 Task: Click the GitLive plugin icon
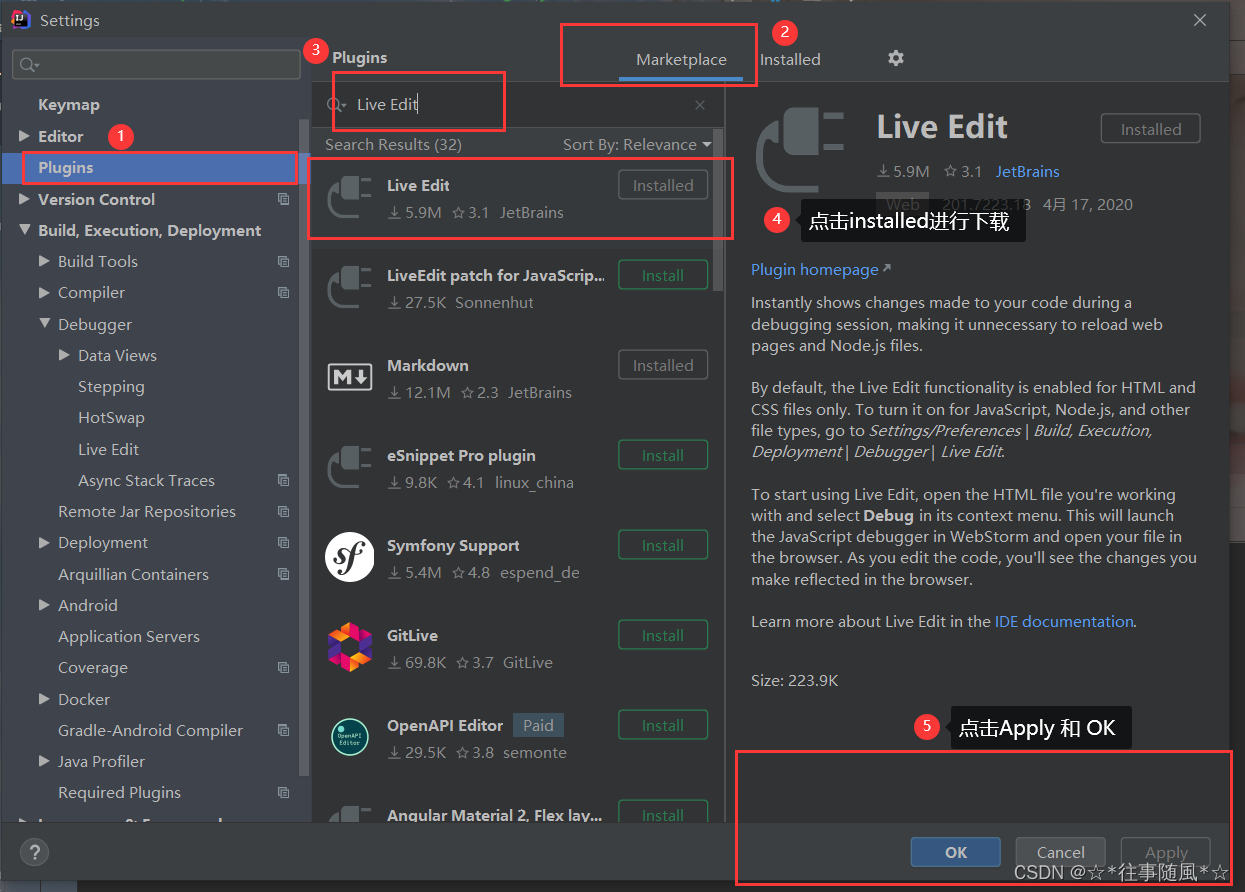pos(350,645)
